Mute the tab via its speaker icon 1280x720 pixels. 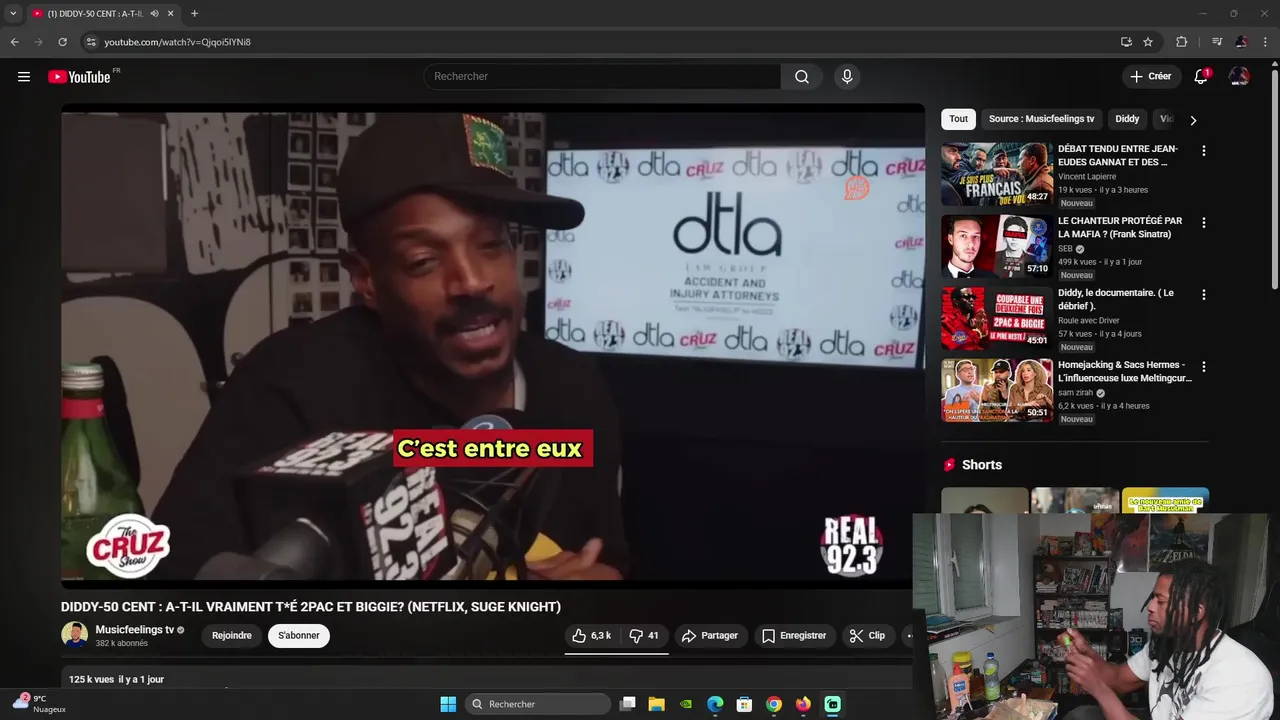click(154, 14)
